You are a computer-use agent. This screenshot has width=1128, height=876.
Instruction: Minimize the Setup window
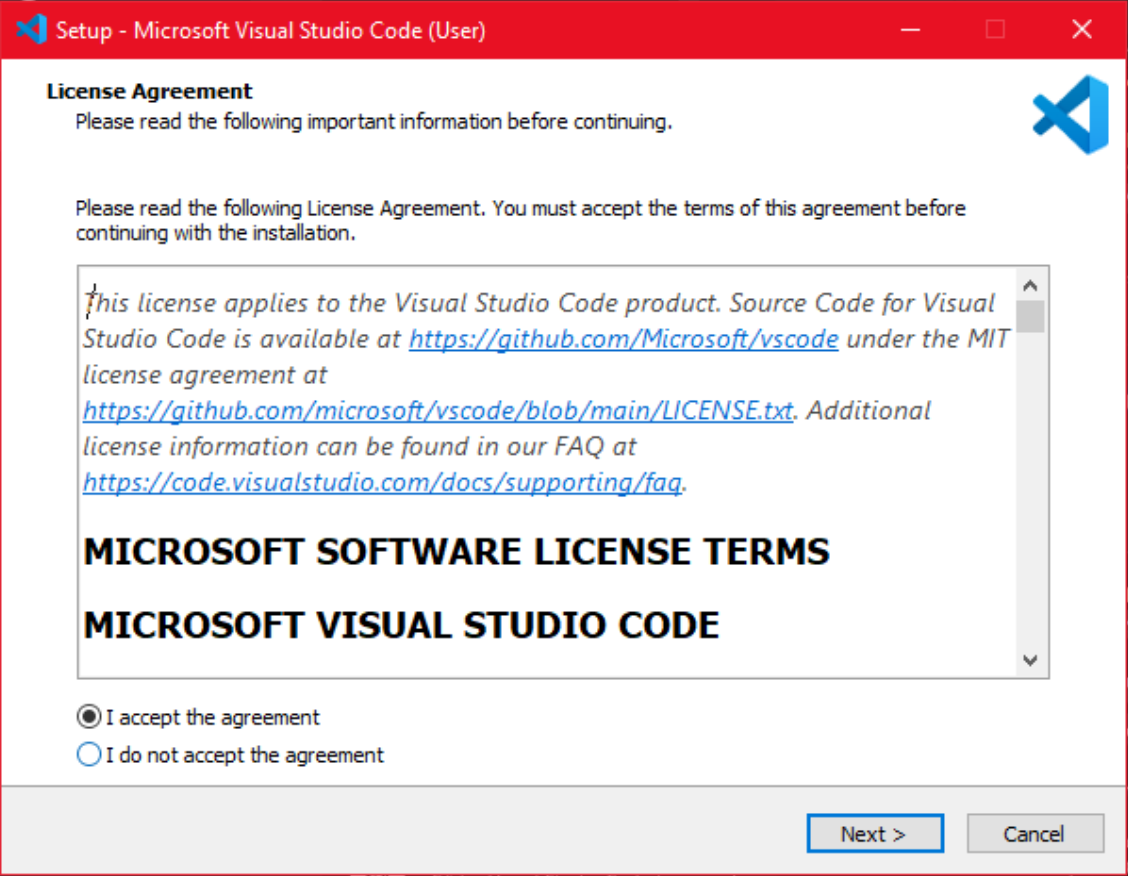tap(911, 29)
